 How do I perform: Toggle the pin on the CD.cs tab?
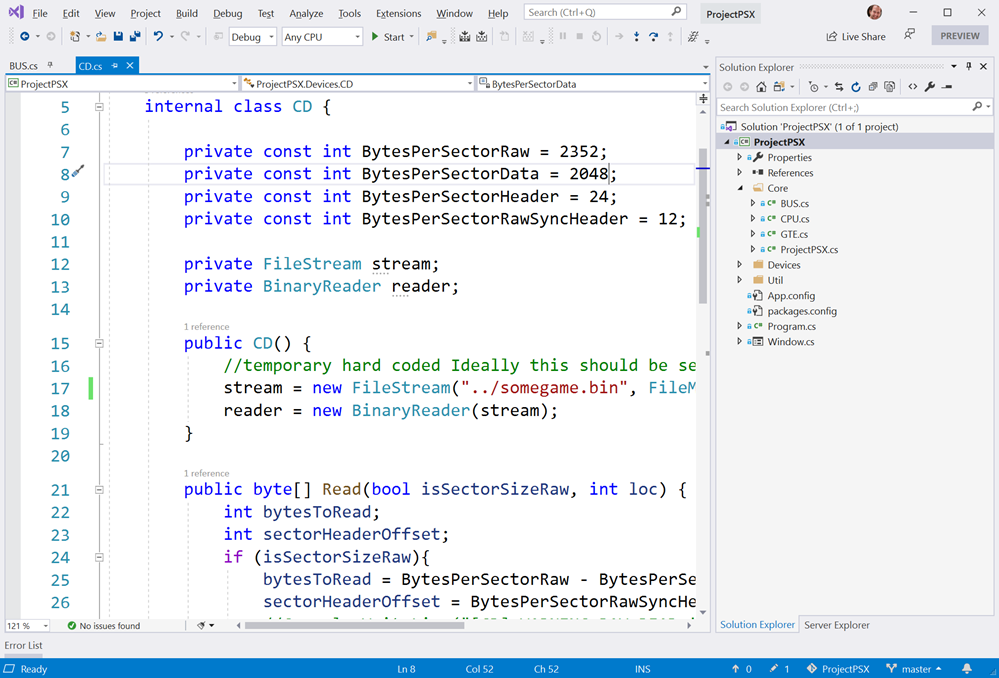click(115, 65)
